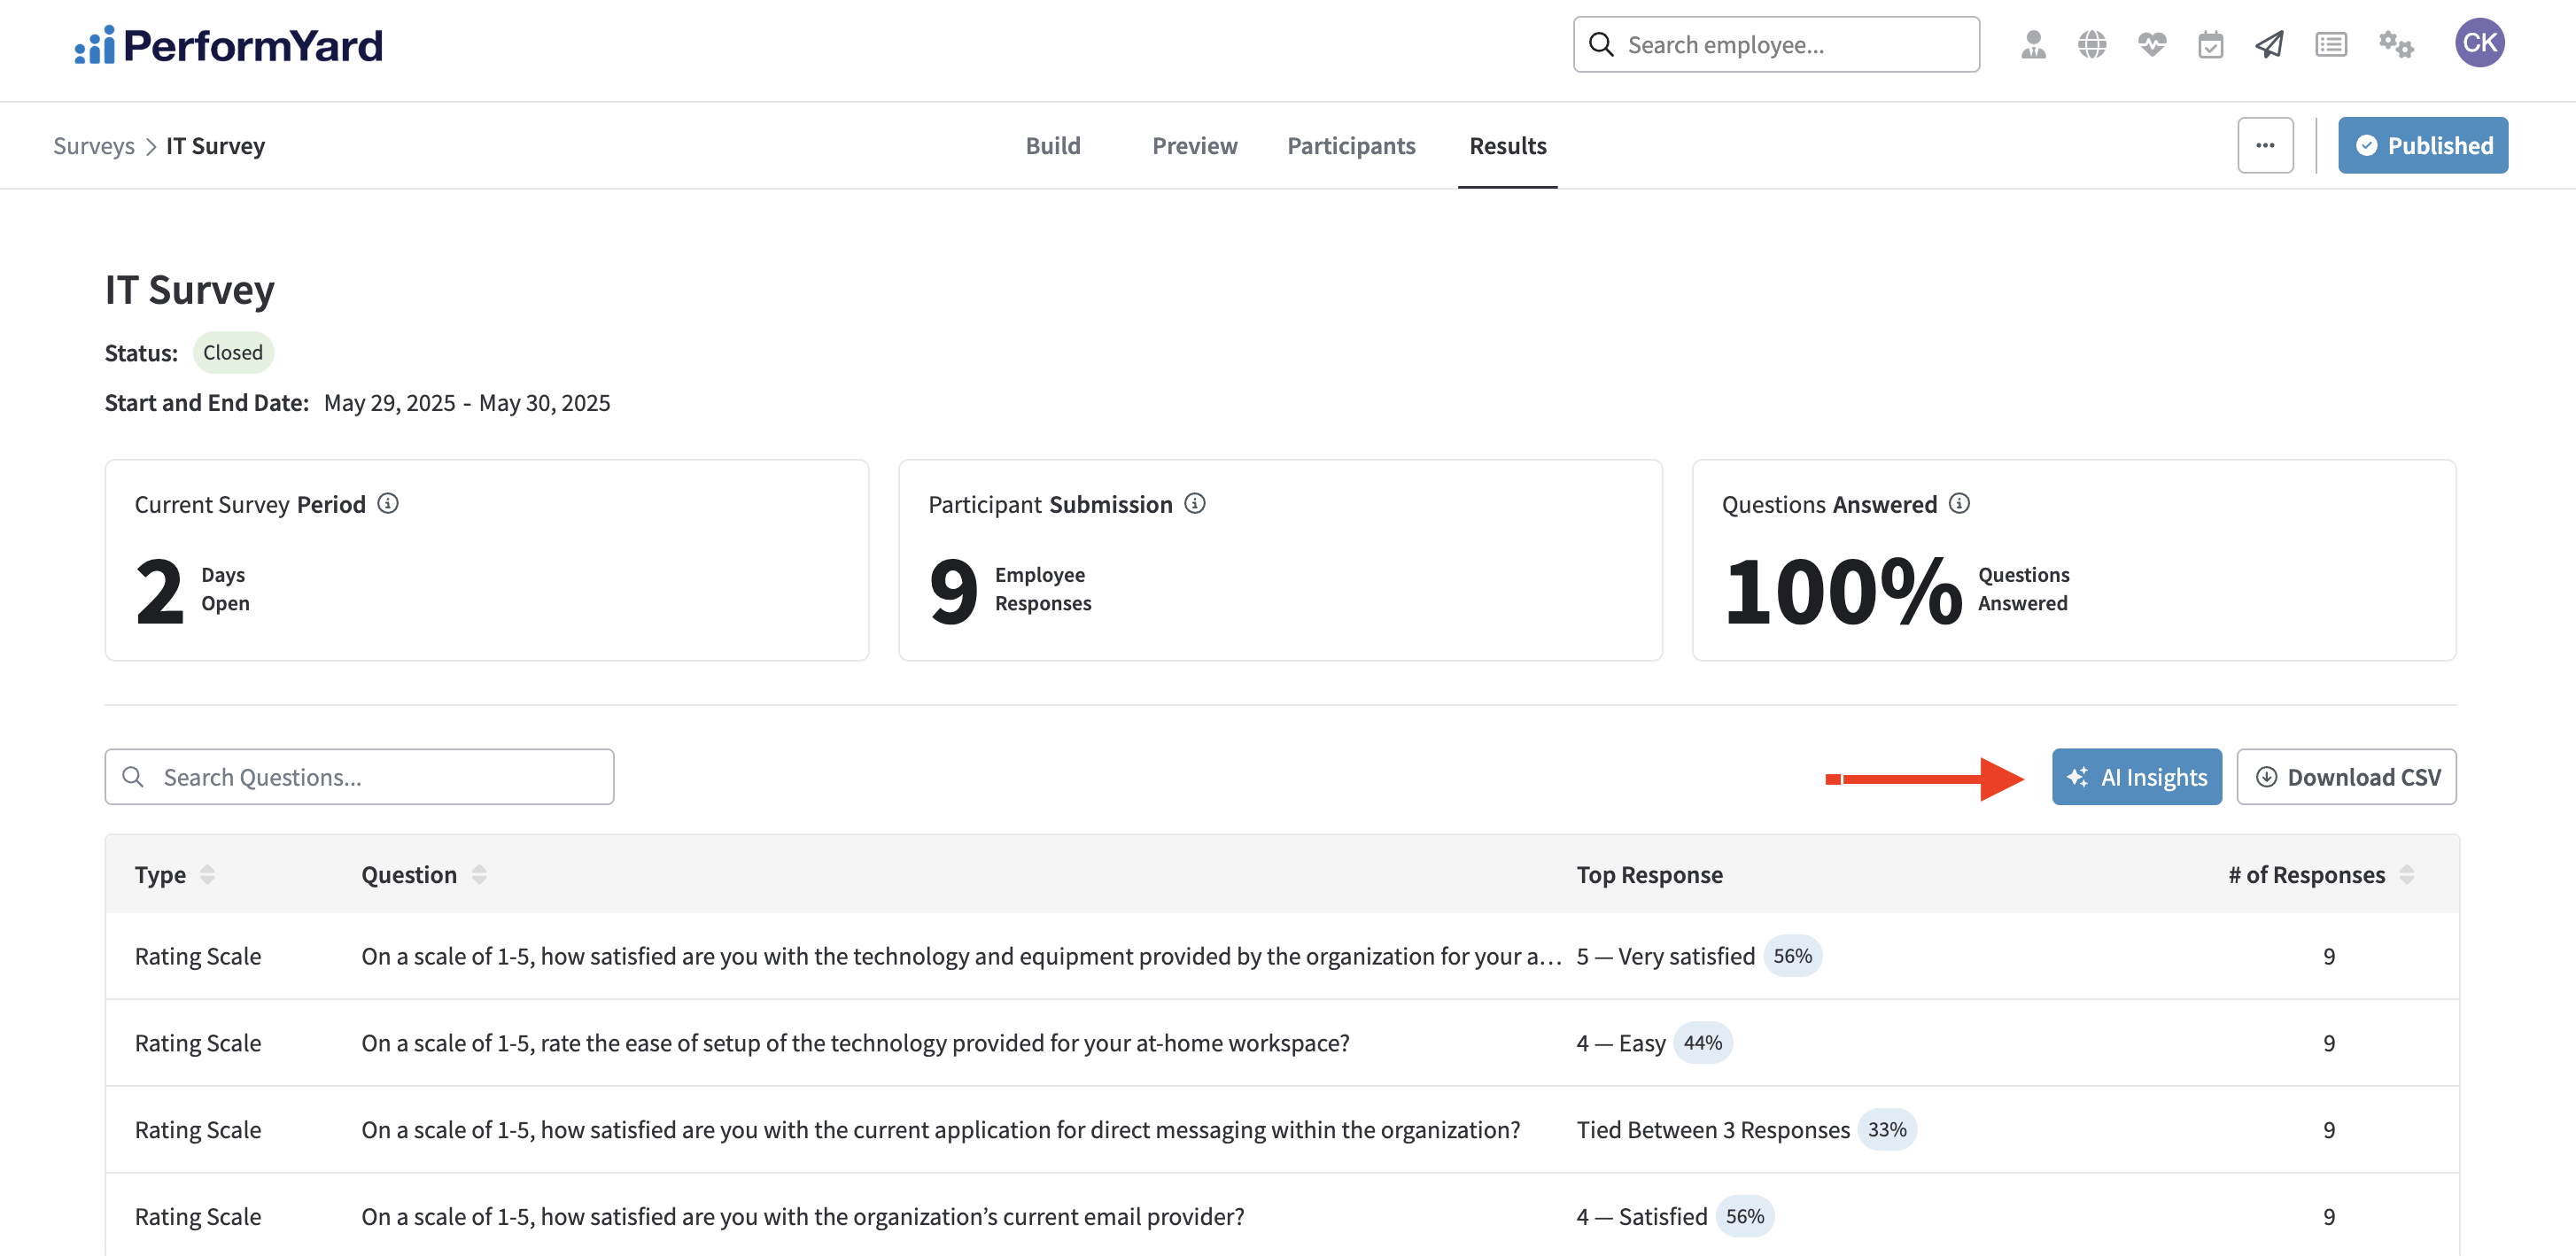Open the settings gears icon
This screenshot has height=1256, width=2576.
pyautogui.click(x=2395, y=45)
